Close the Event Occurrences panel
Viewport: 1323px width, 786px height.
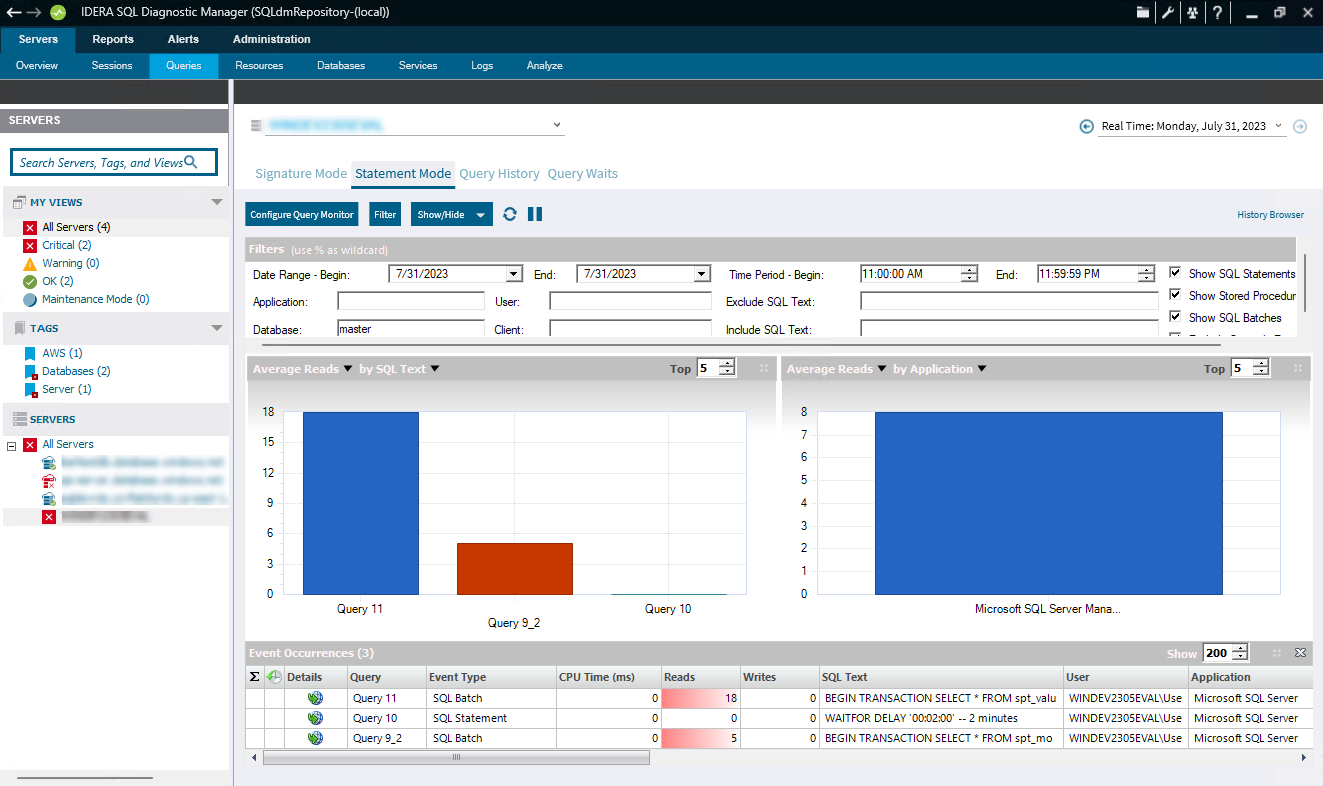(1300, 653)
